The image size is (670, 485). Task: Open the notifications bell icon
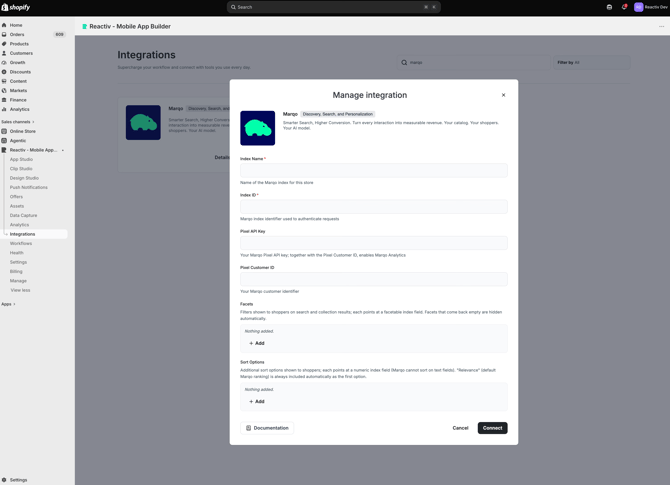[x=624, y=7]
